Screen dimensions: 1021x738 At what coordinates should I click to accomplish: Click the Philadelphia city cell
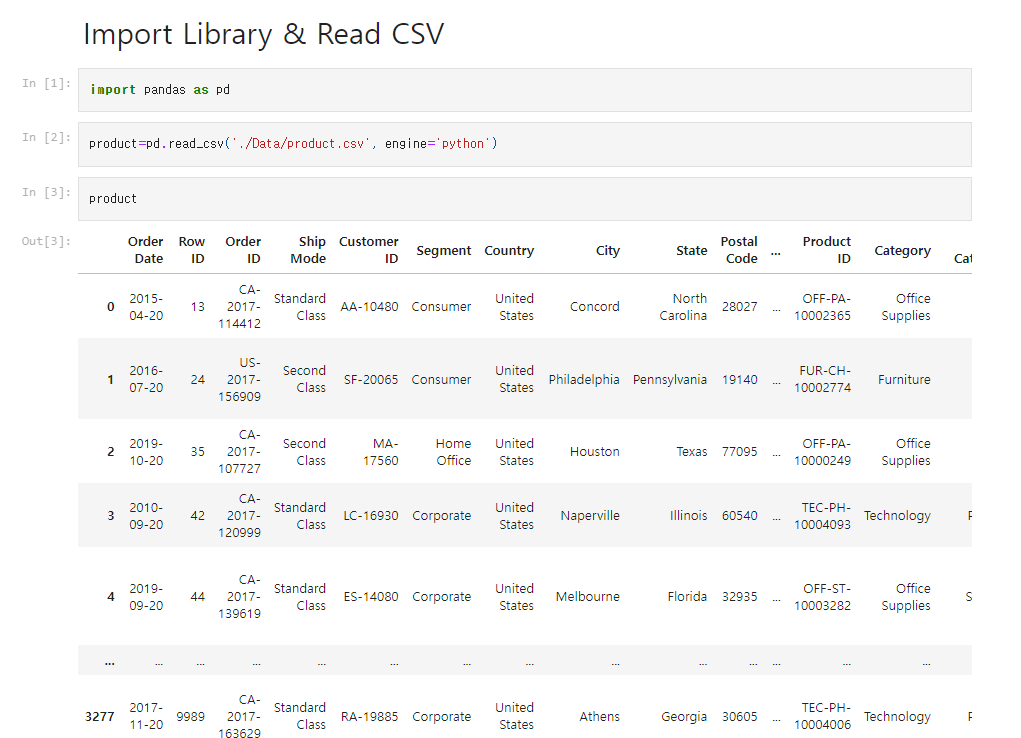[584, 380]
